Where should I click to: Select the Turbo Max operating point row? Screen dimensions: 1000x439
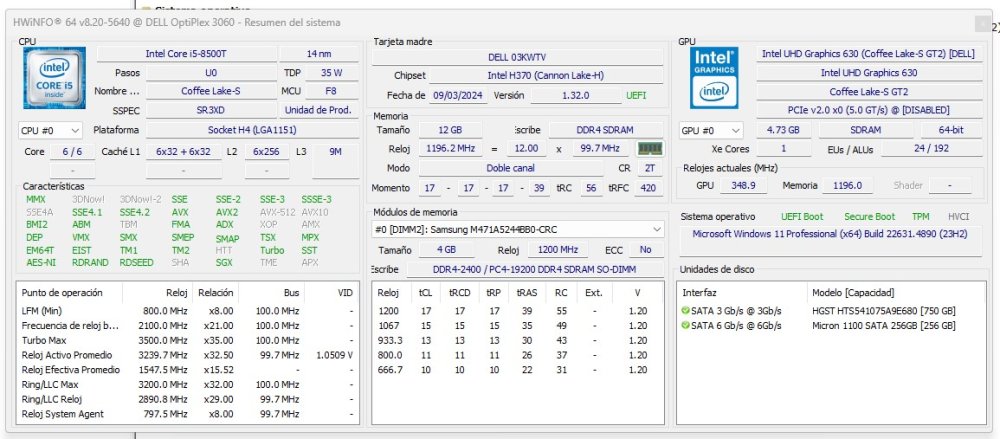pos(188,340)
